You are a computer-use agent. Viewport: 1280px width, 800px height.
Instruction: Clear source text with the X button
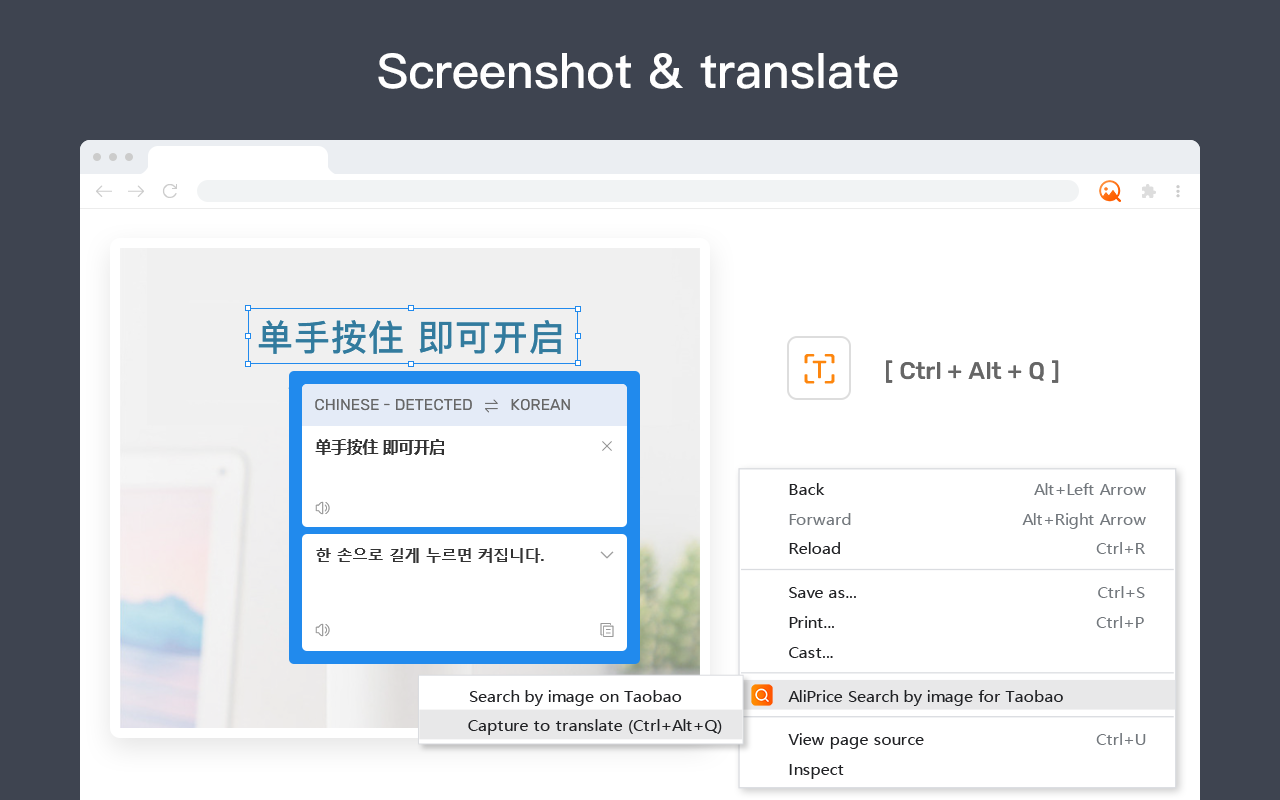click(607, 446)
